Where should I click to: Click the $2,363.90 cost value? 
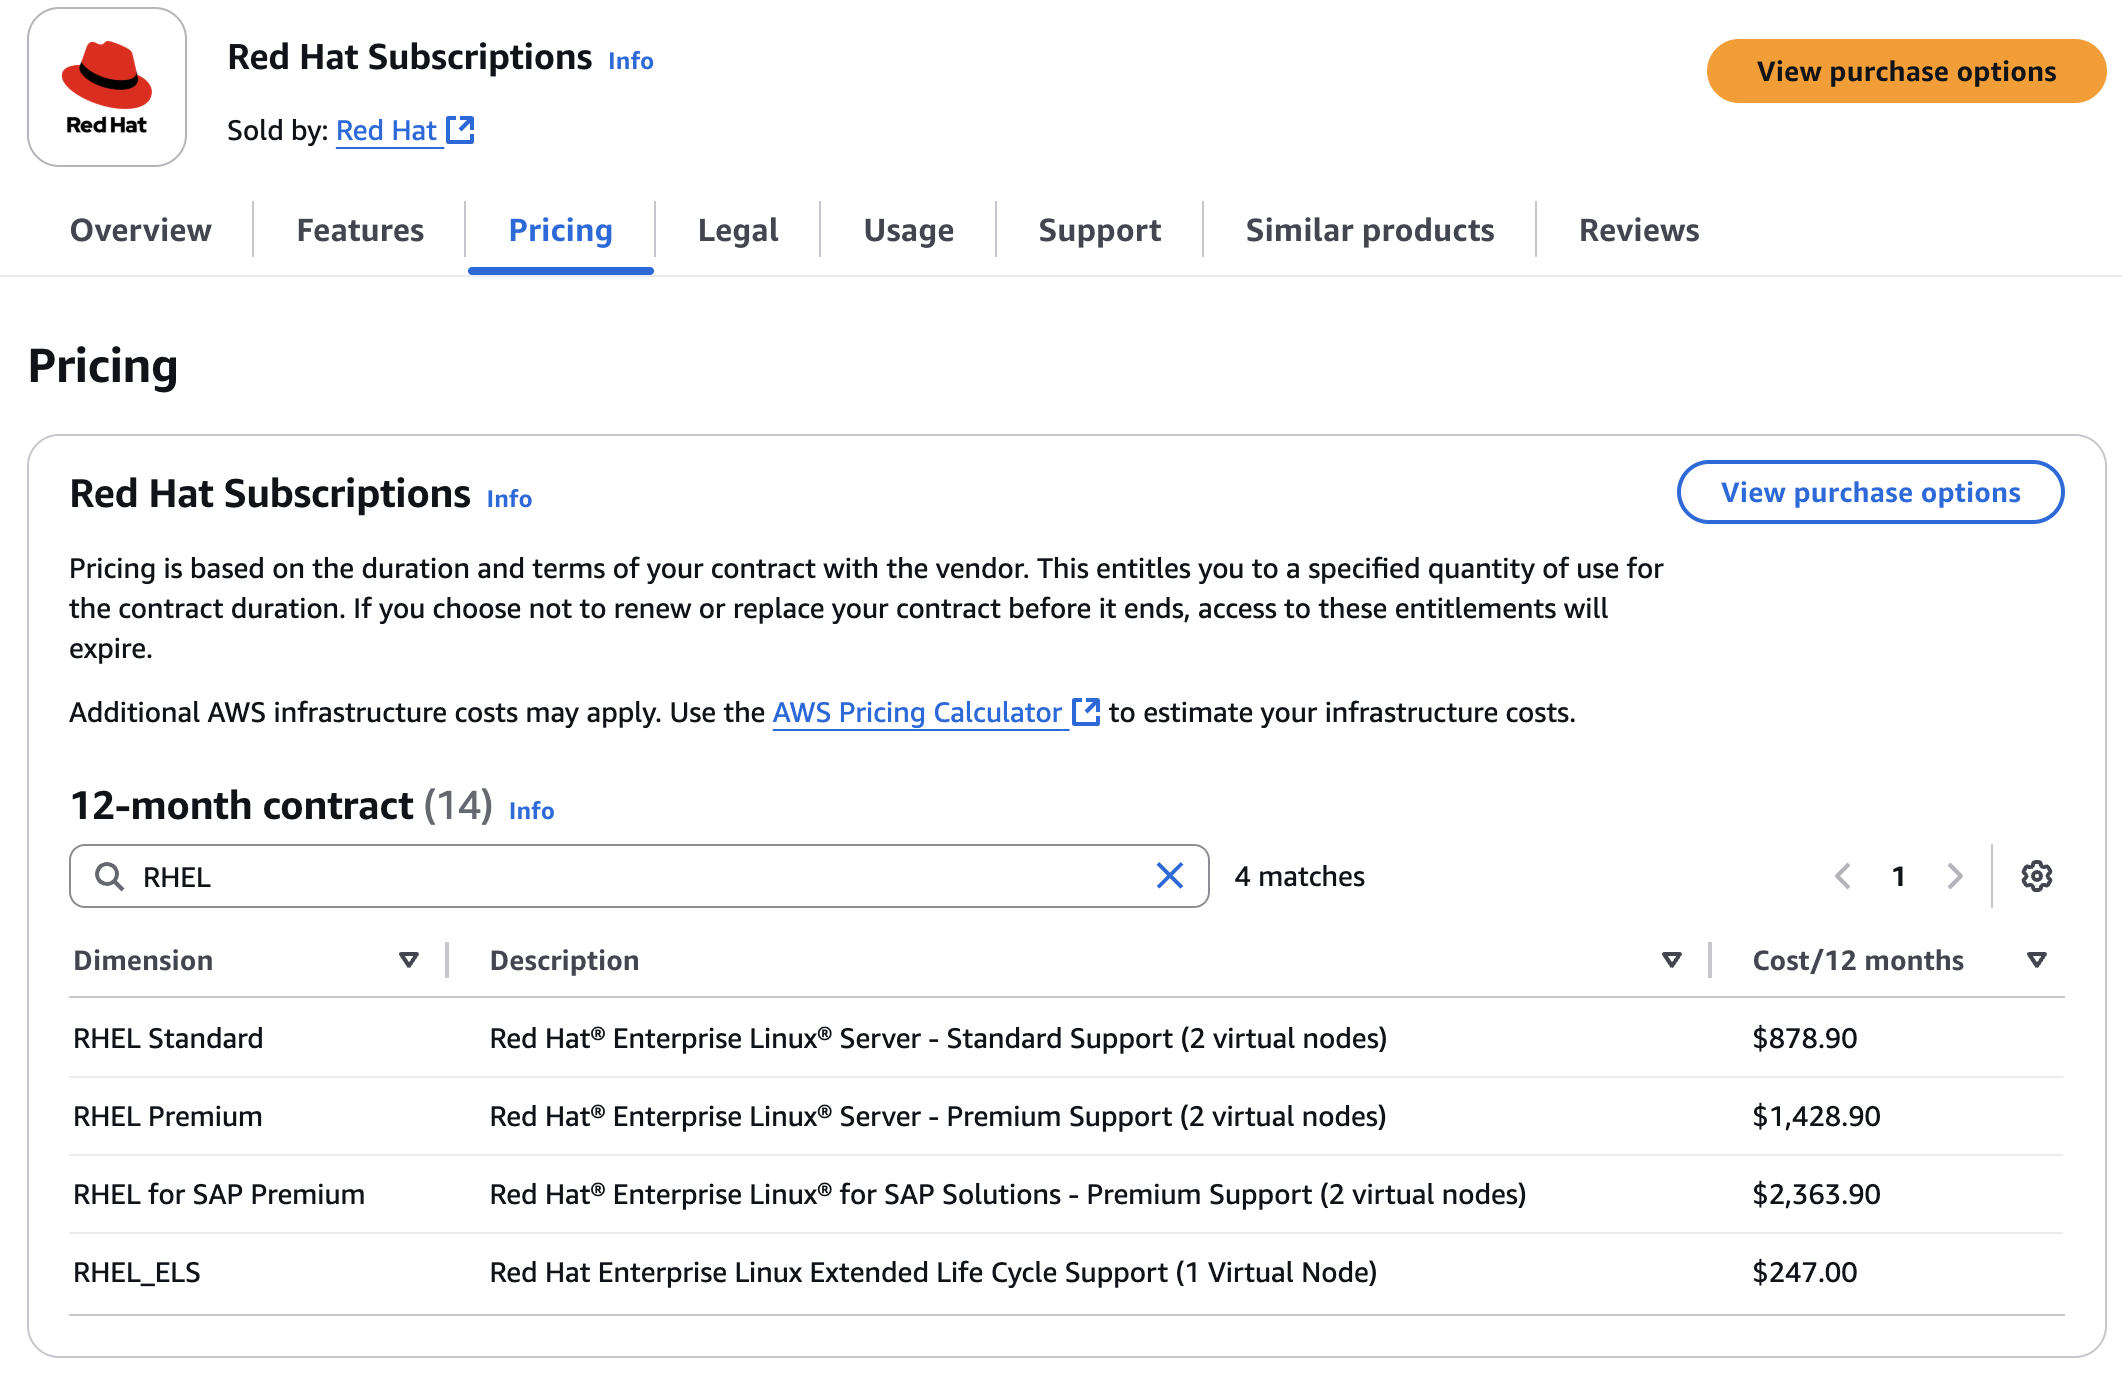point(1816,1194)
